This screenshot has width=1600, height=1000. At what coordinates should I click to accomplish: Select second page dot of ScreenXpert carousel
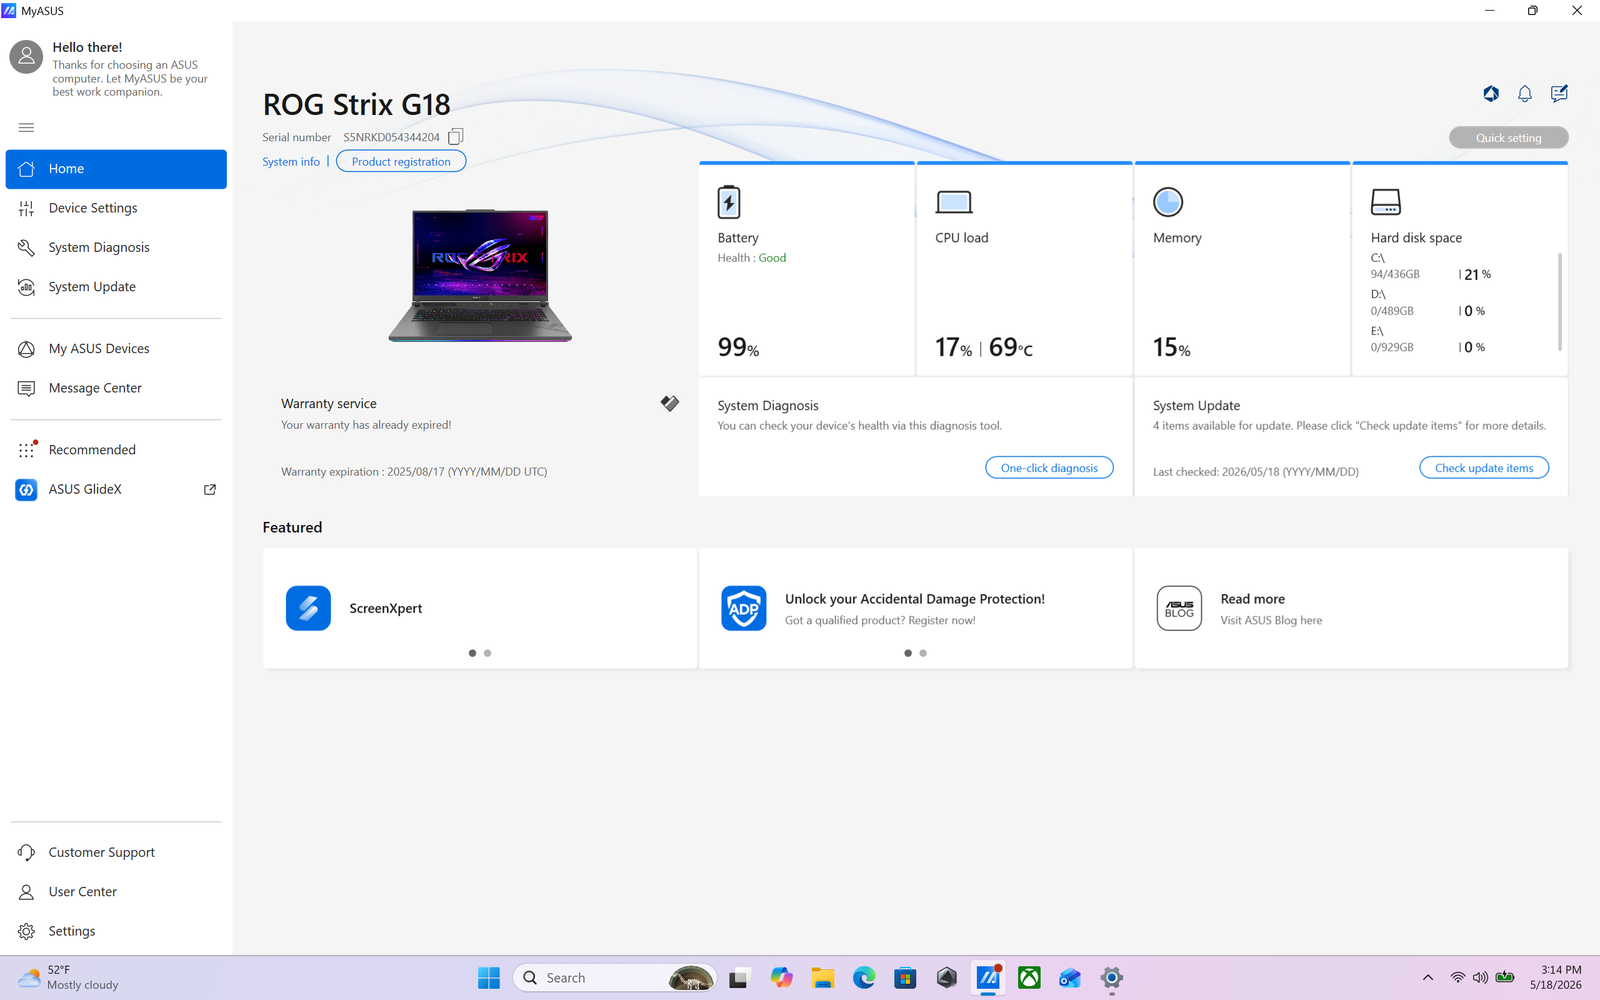[x=487, y=653]
